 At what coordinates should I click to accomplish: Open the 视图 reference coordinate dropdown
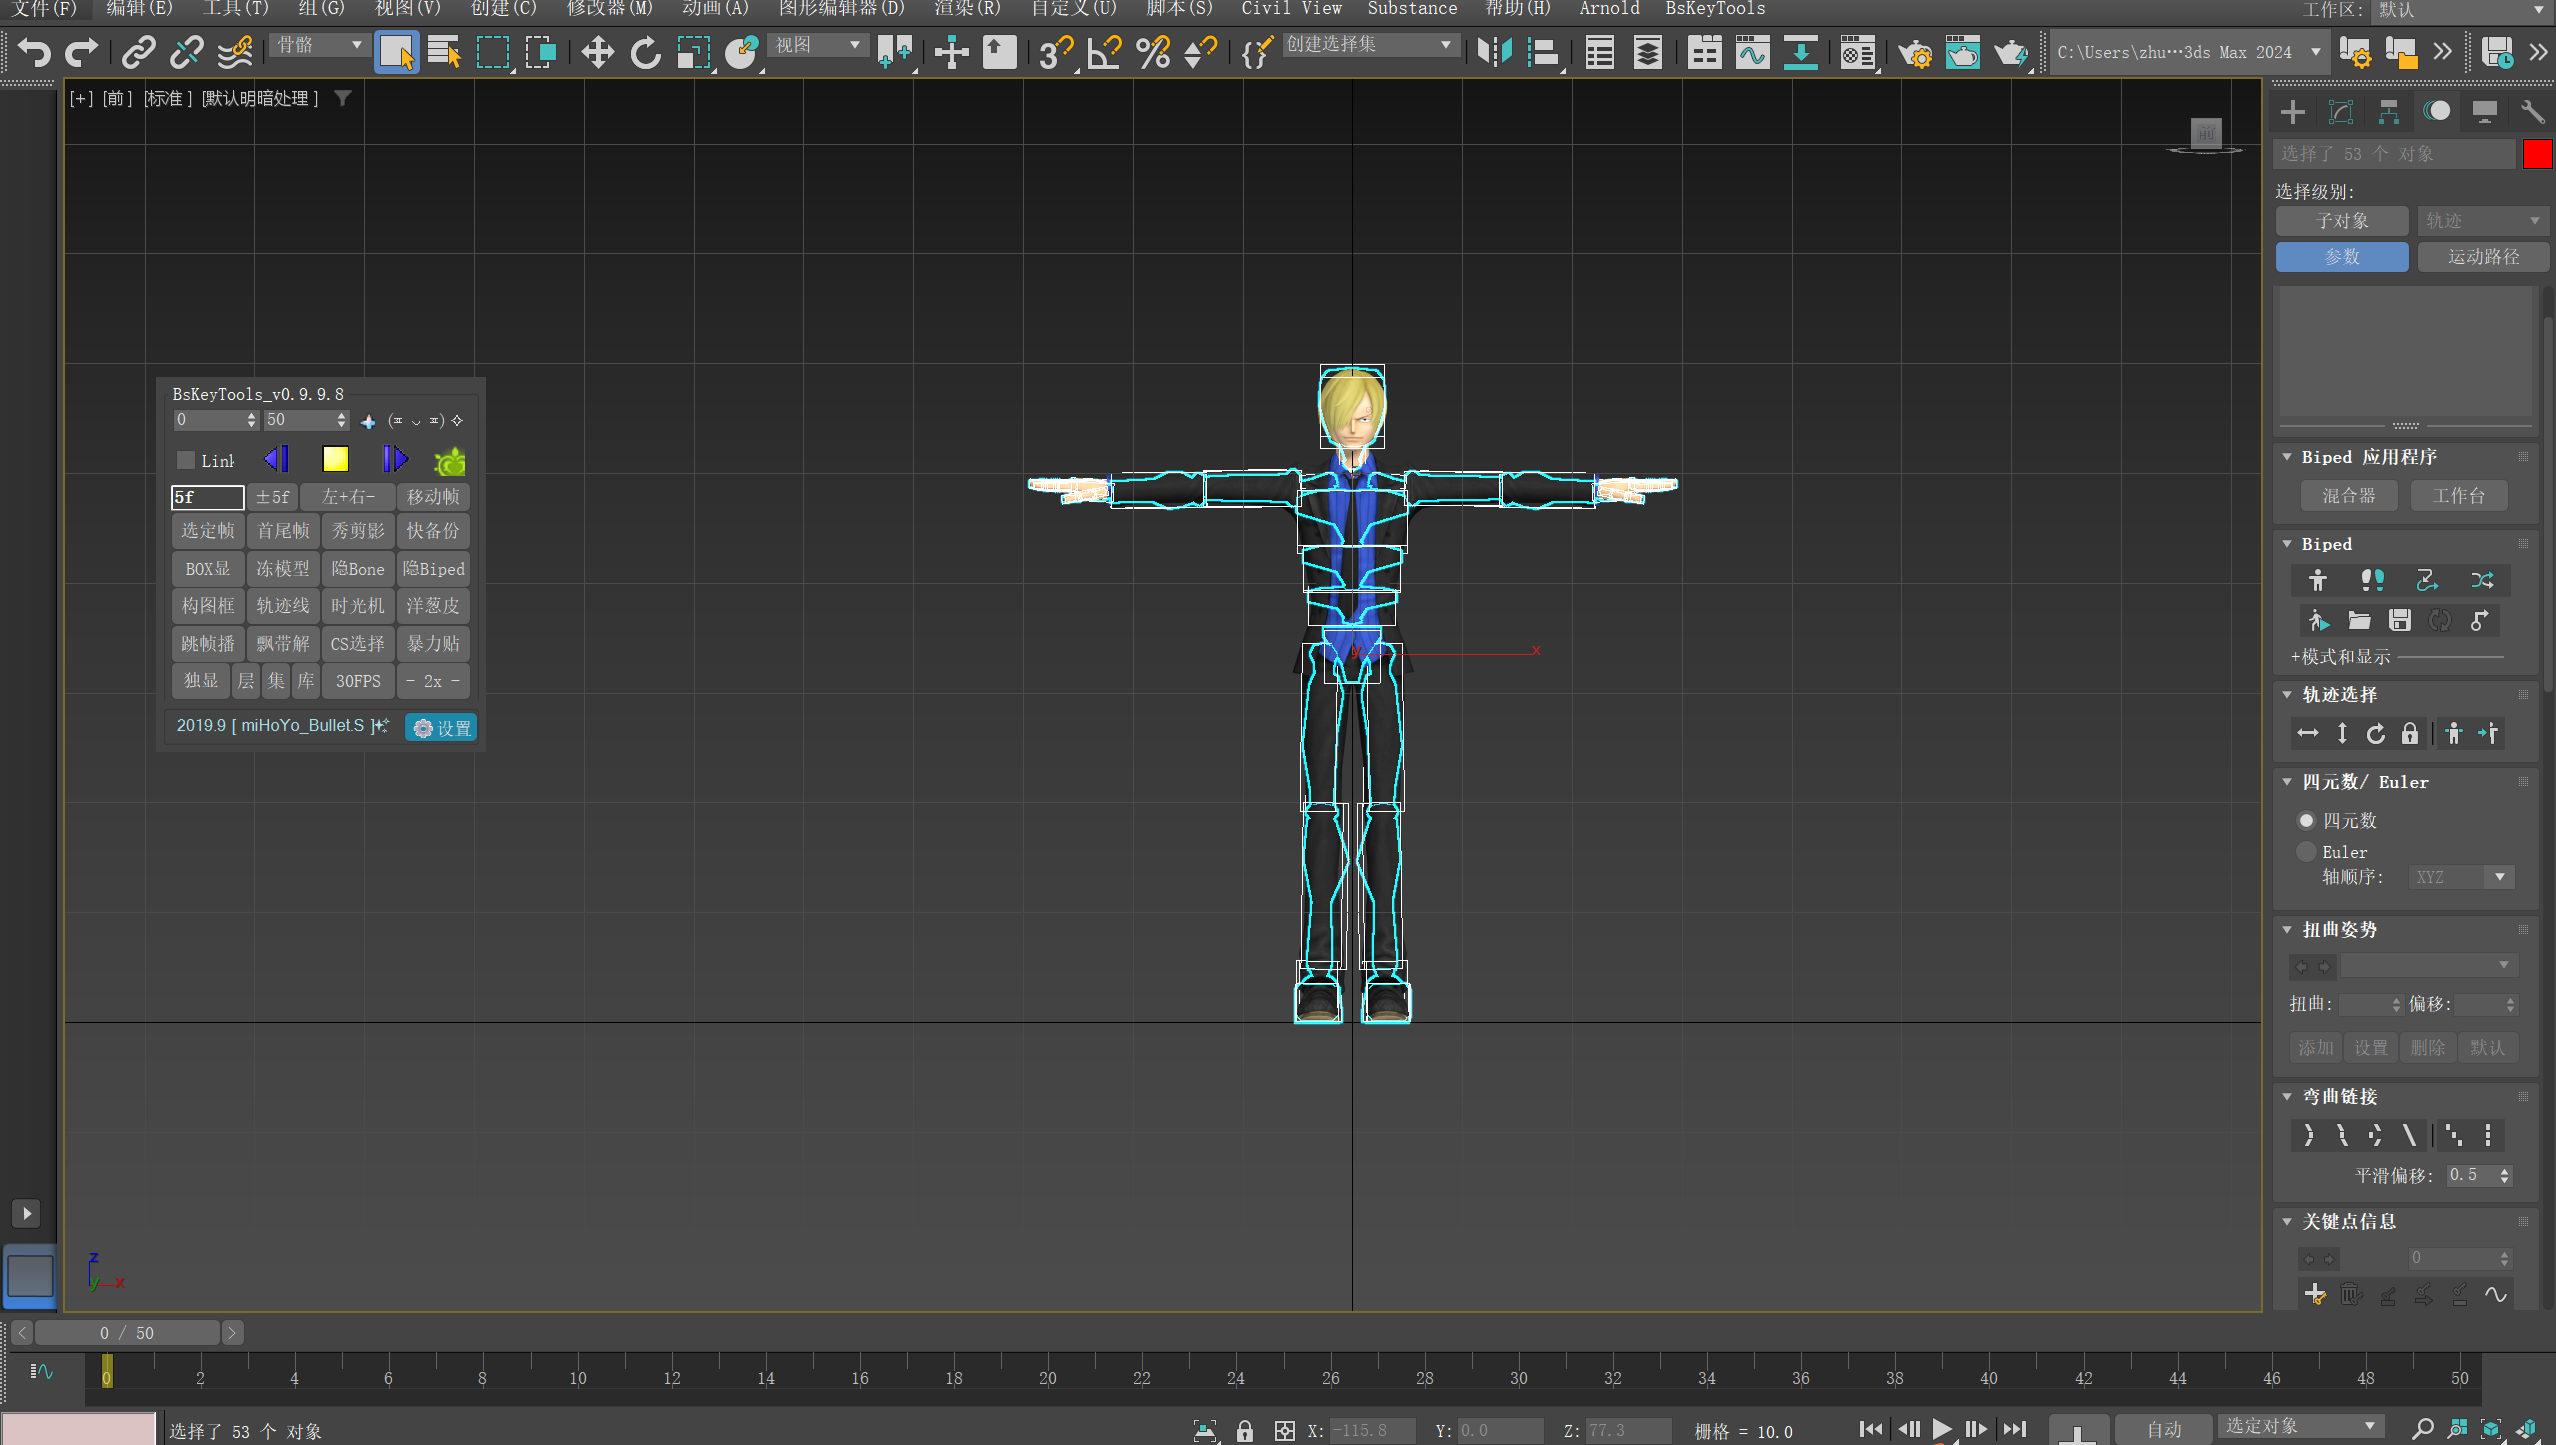pyautogui.click(x=817, y=45)
